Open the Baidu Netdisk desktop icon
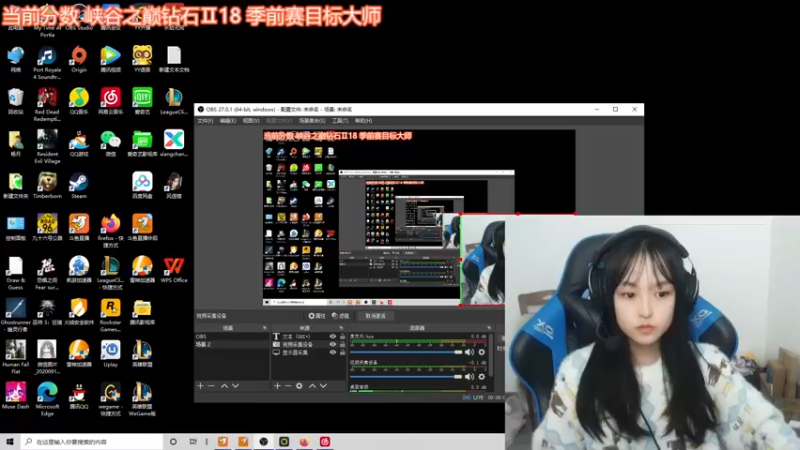 click(142, 185)
